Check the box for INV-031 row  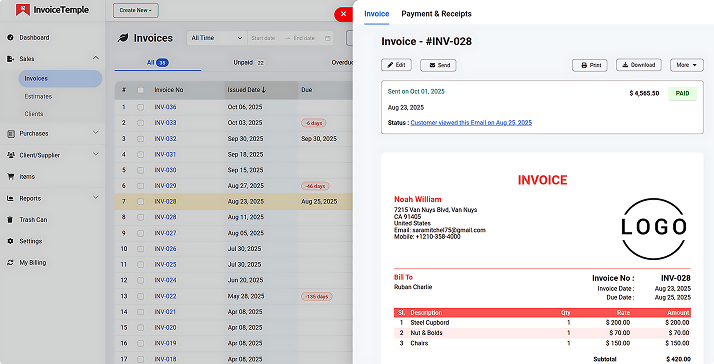pyautogui.click(x=140, y=154)
